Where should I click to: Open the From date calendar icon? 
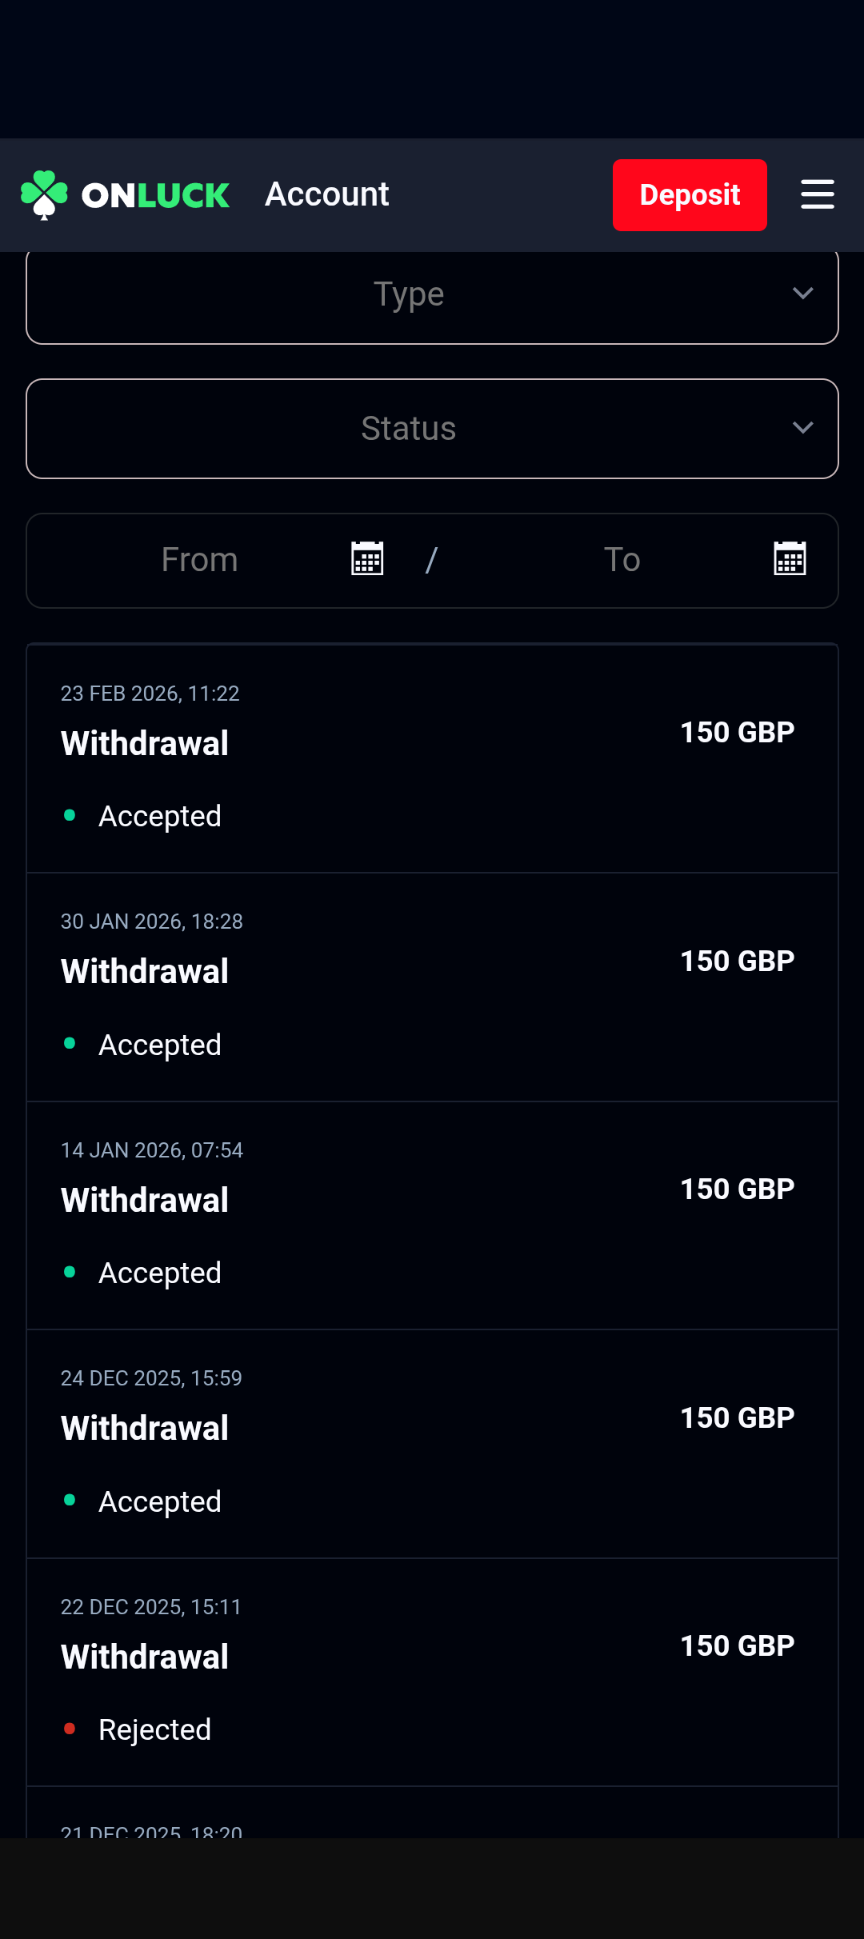367,559
